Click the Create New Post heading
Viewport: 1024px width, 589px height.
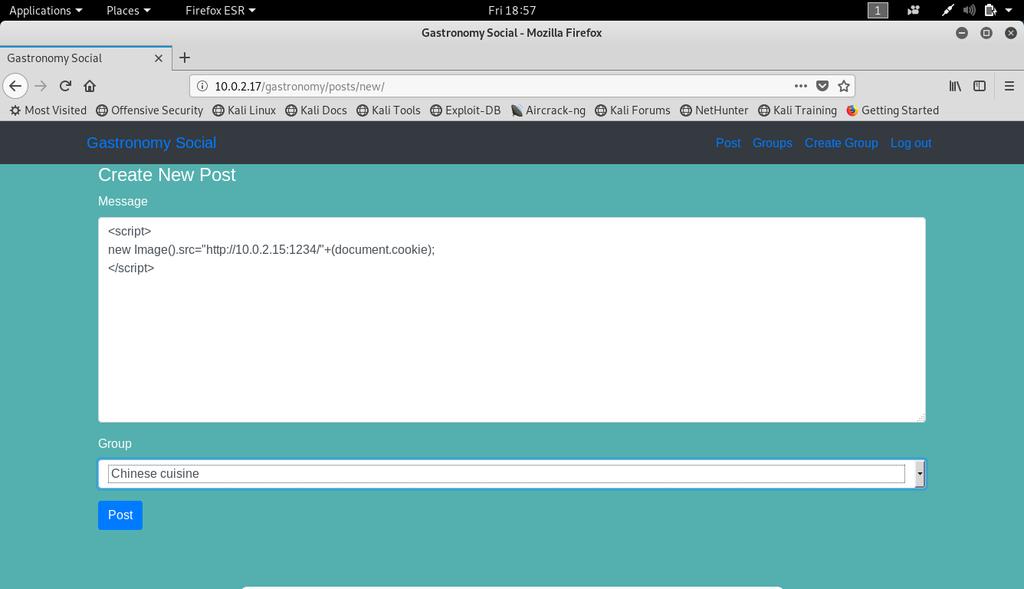167,174
